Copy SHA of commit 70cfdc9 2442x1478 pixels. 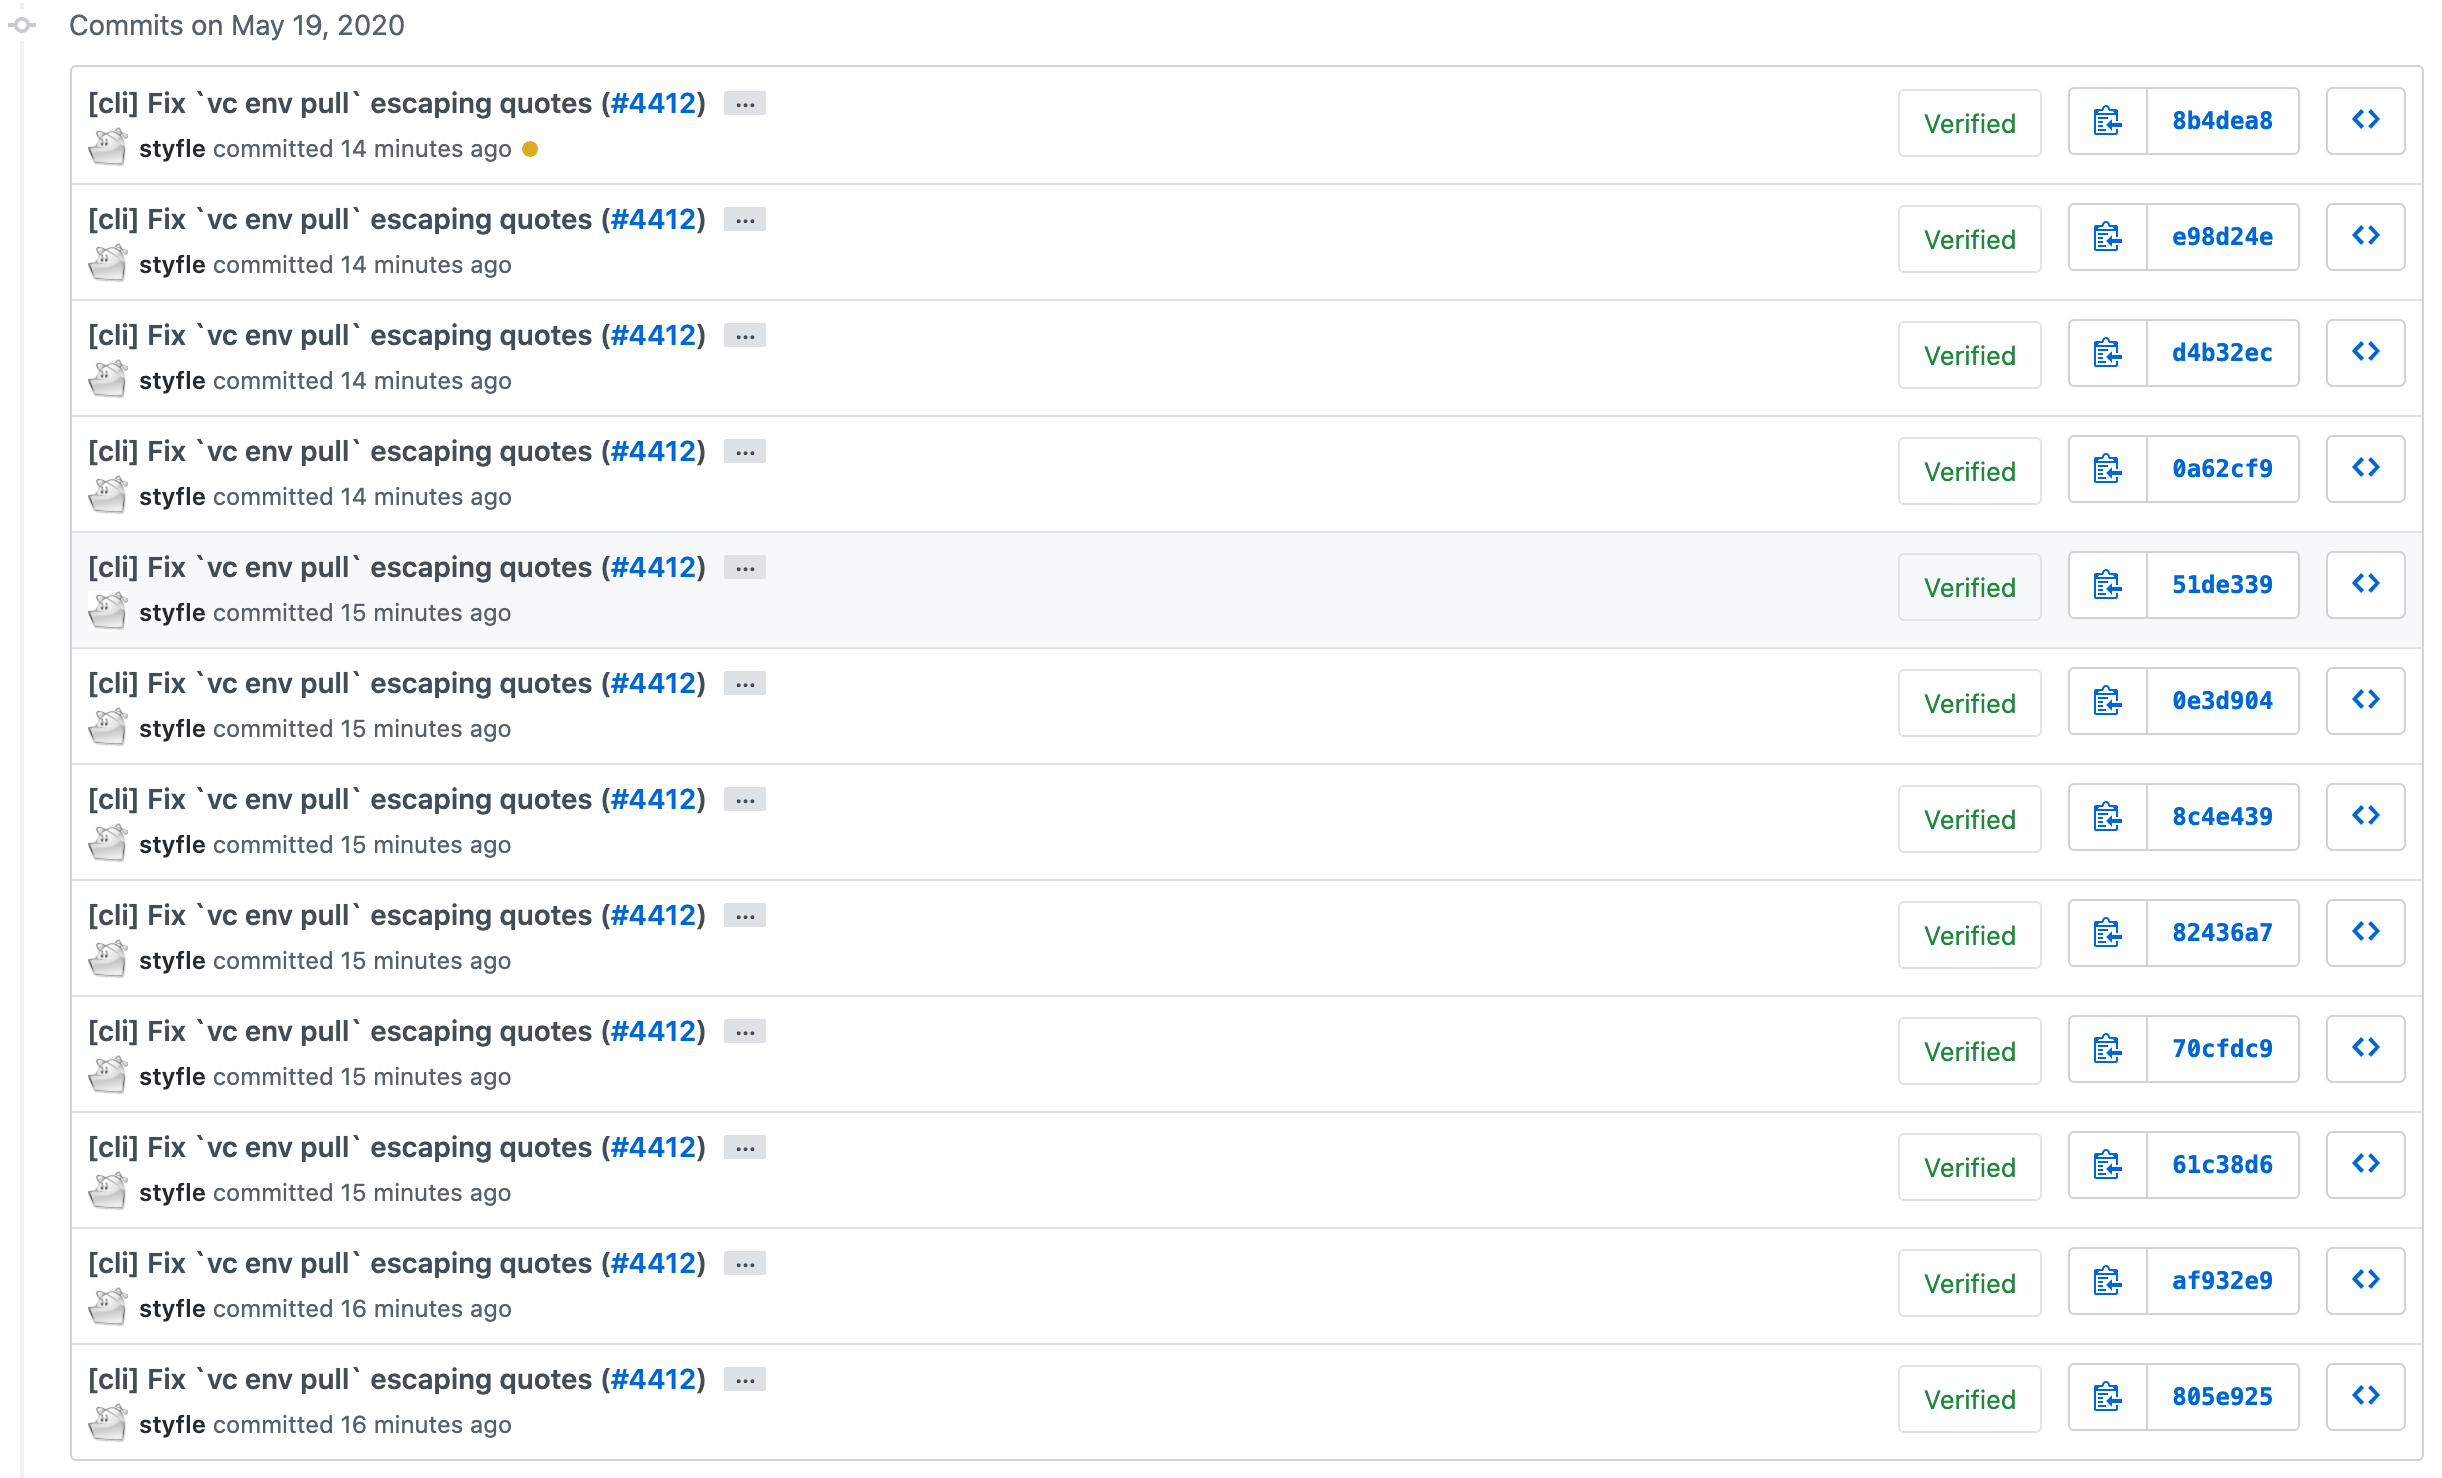click(2106, 1049)
